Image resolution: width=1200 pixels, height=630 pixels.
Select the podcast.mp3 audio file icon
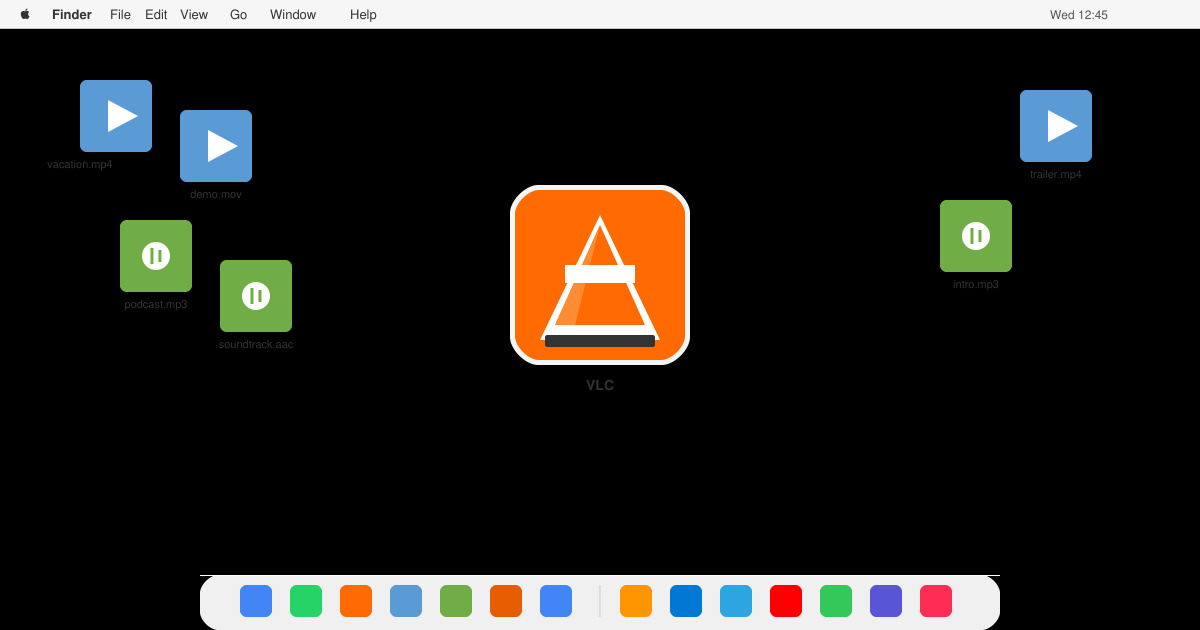point(156,256)
